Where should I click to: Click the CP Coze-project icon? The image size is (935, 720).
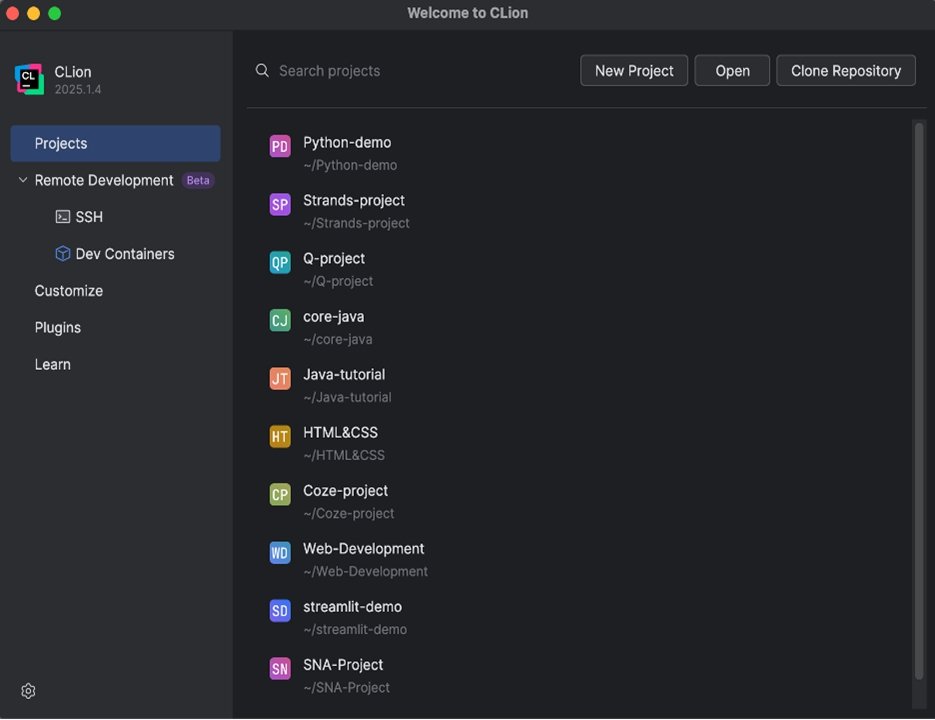click(x=280, y=495)
